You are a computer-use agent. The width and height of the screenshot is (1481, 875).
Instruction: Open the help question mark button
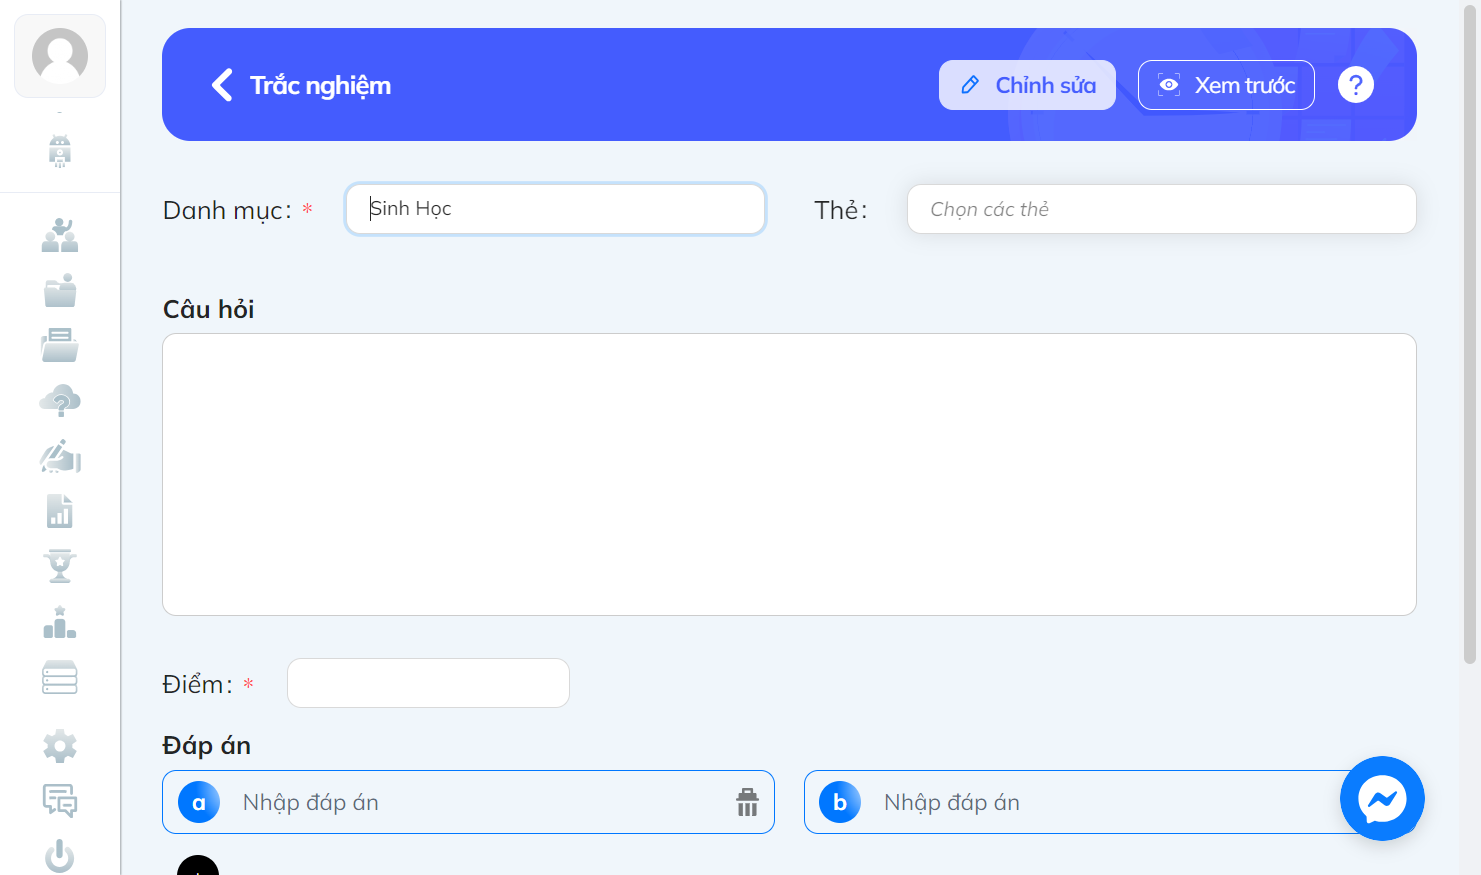[1356, 85]
